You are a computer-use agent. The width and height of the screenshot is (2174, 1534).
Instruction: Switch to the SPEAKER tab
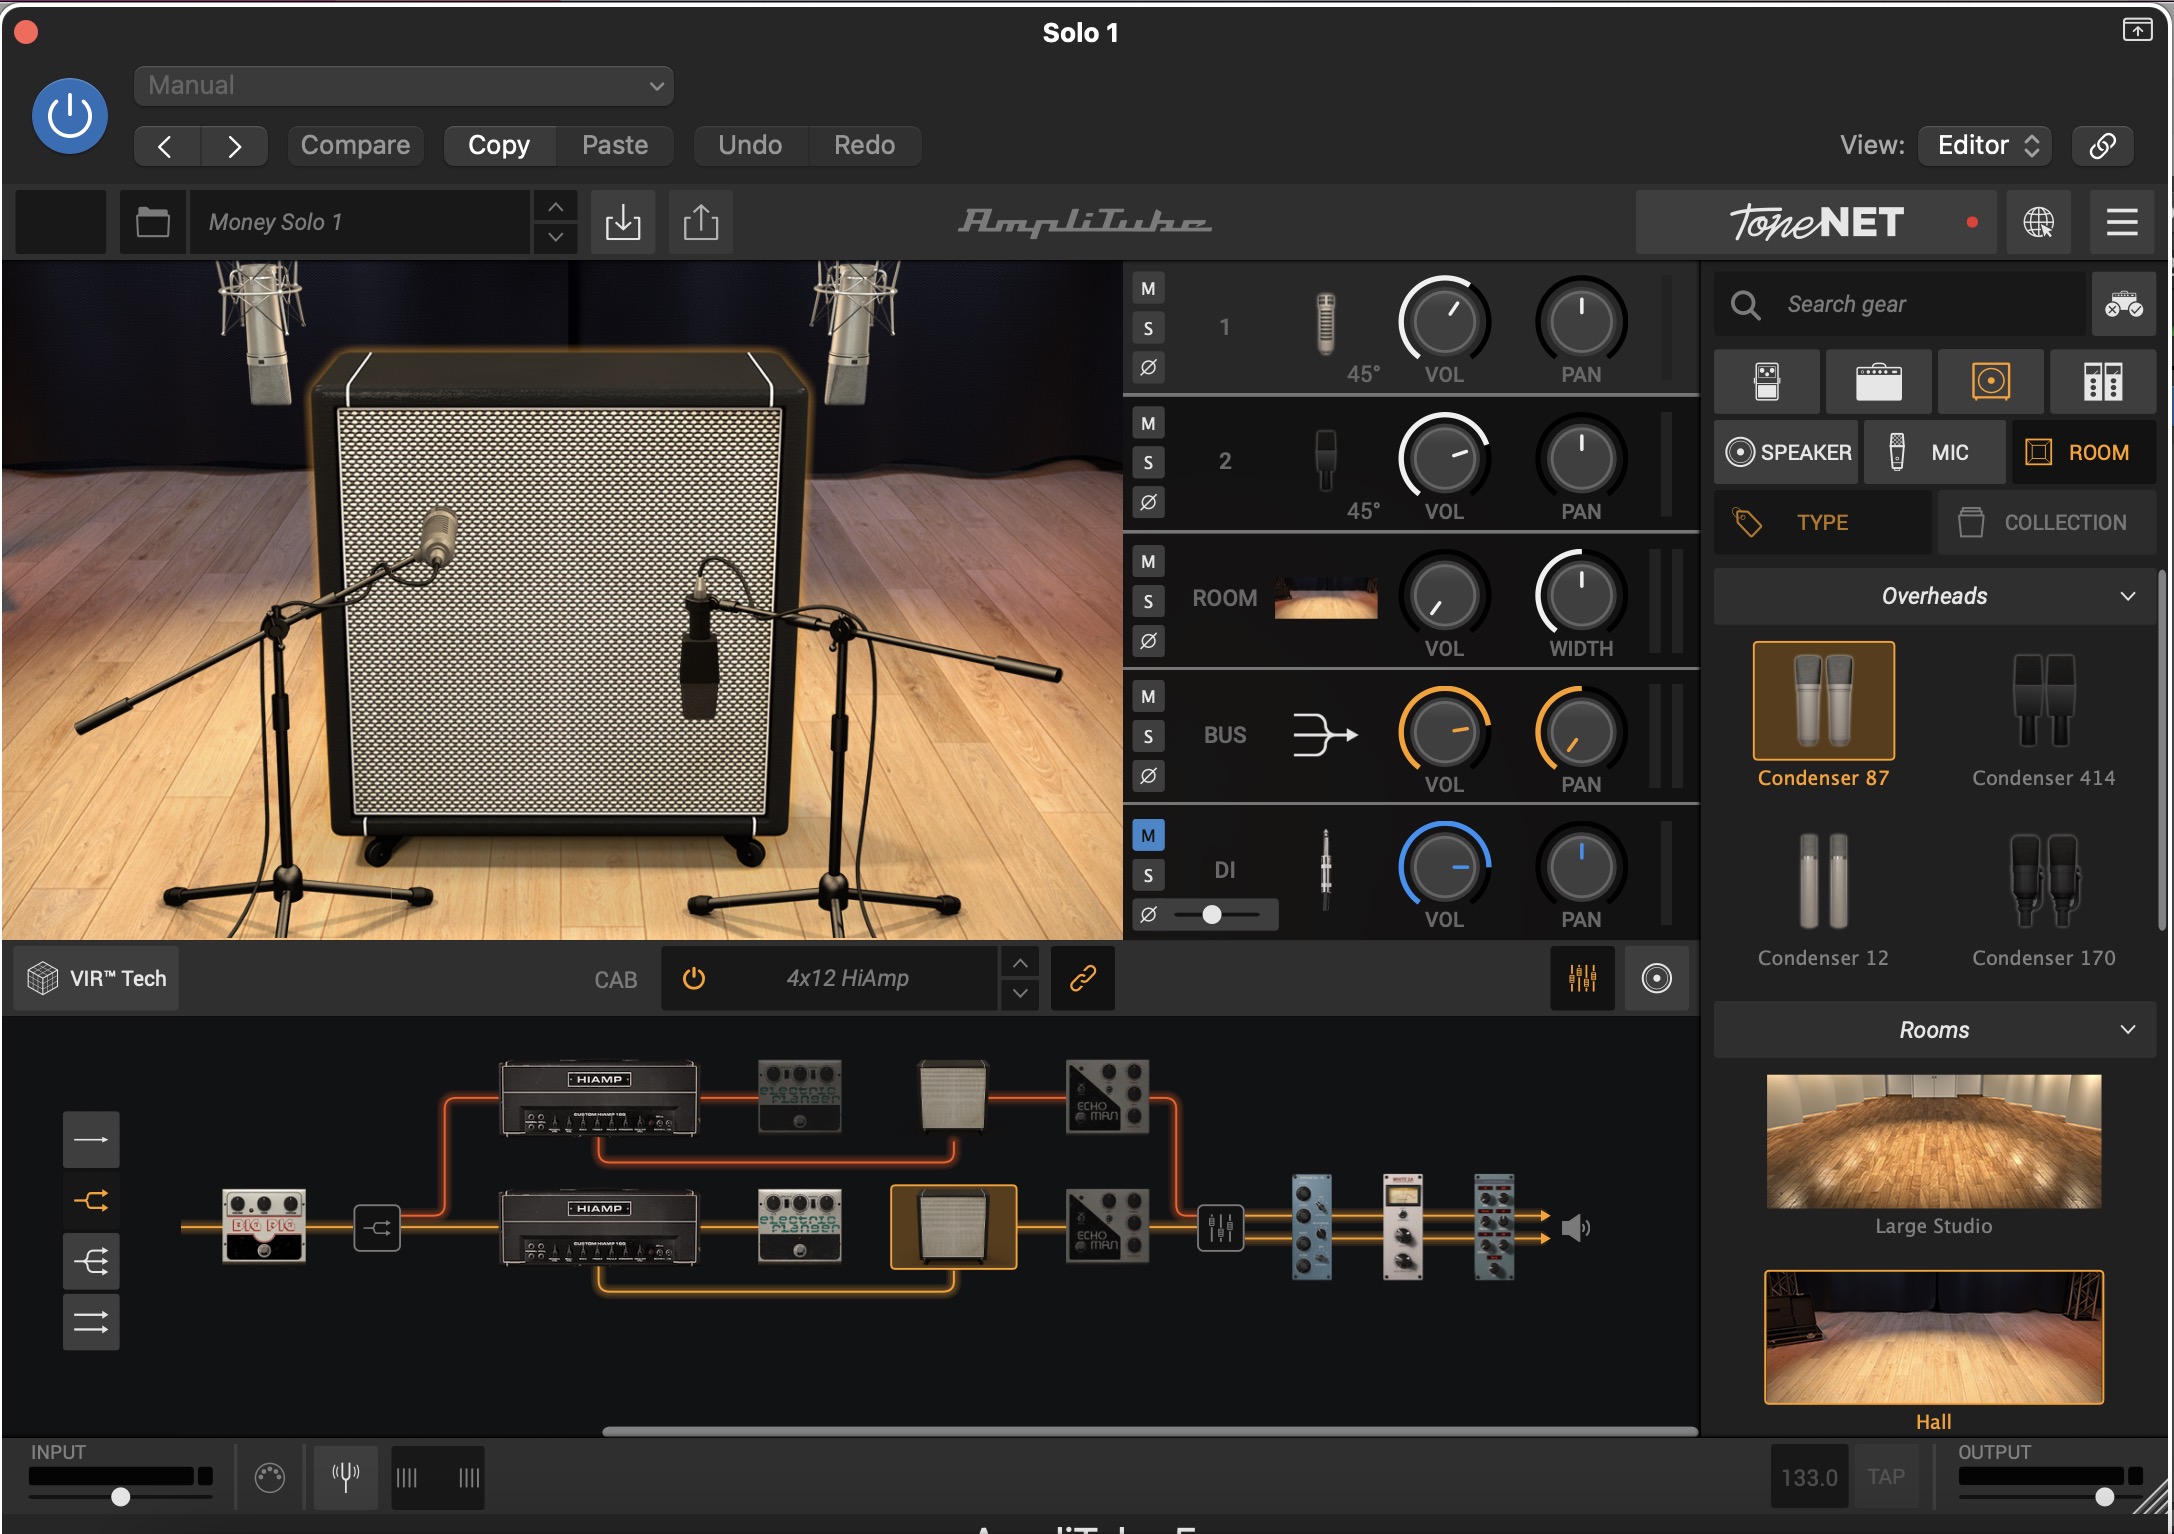point(1787,452)
